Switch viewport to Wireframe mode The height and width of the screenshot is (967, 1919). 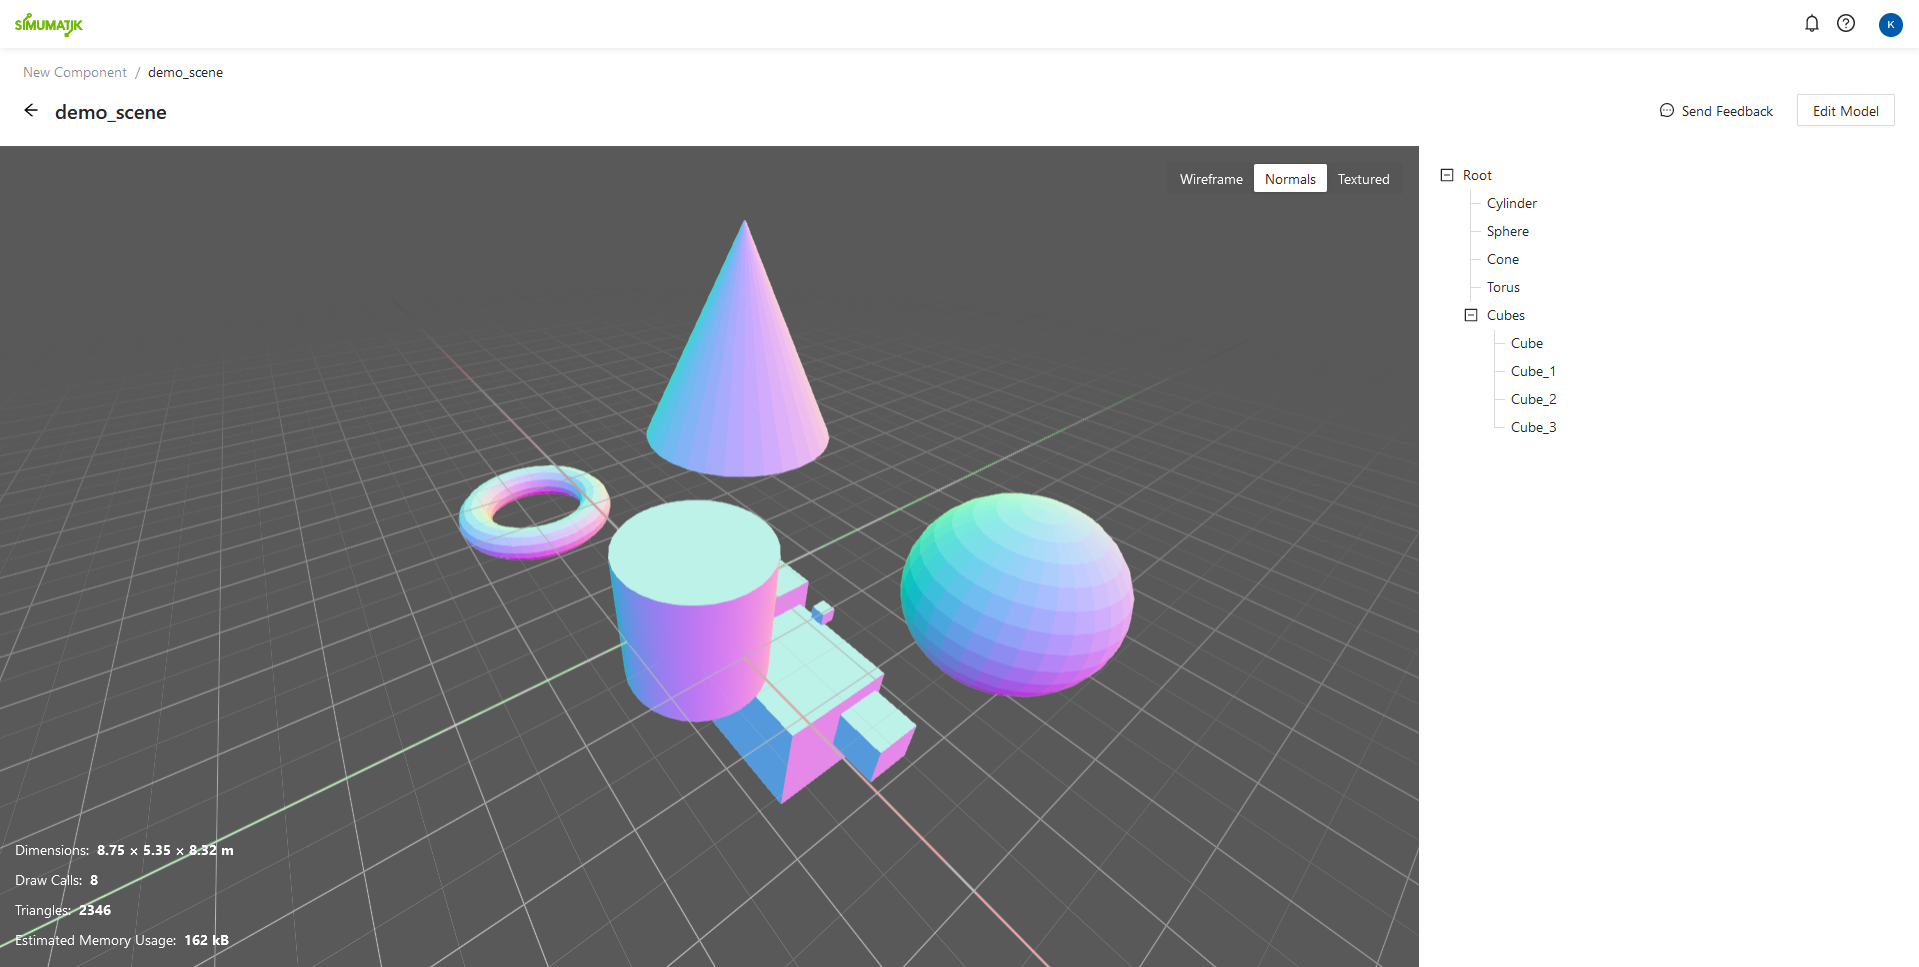tap(1210, 178)
